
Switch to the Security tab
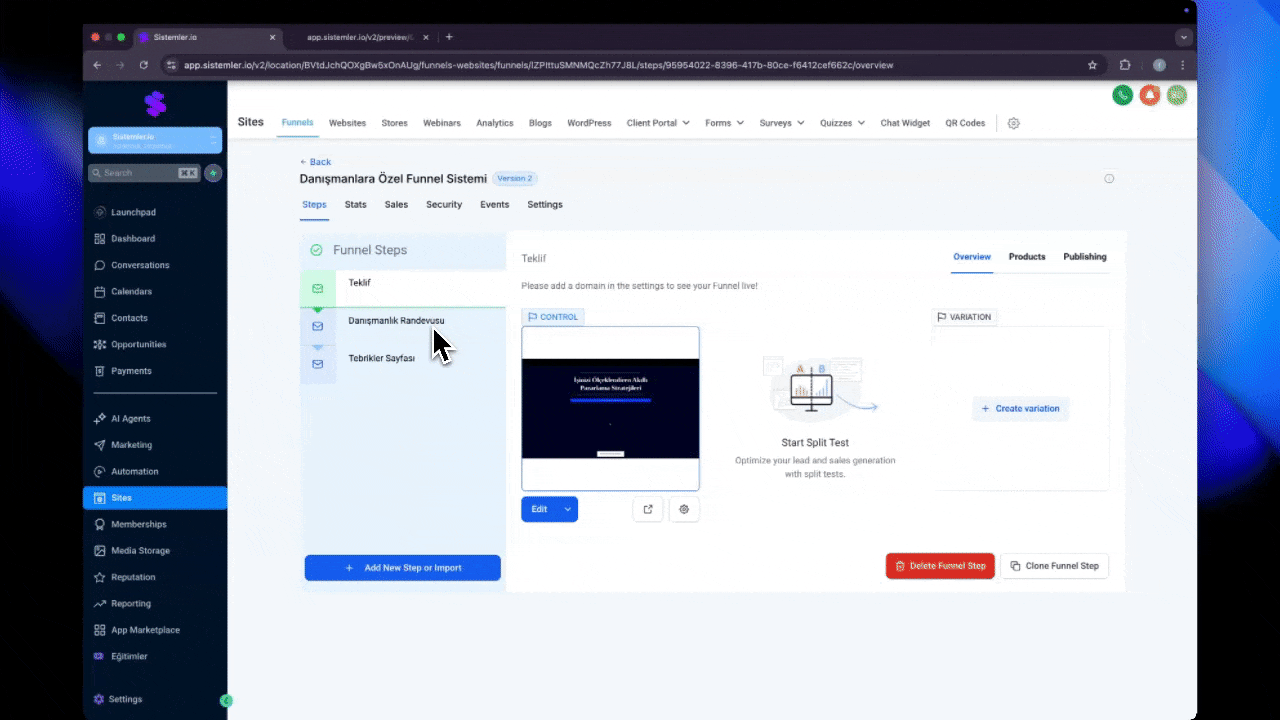click(444, 204)
